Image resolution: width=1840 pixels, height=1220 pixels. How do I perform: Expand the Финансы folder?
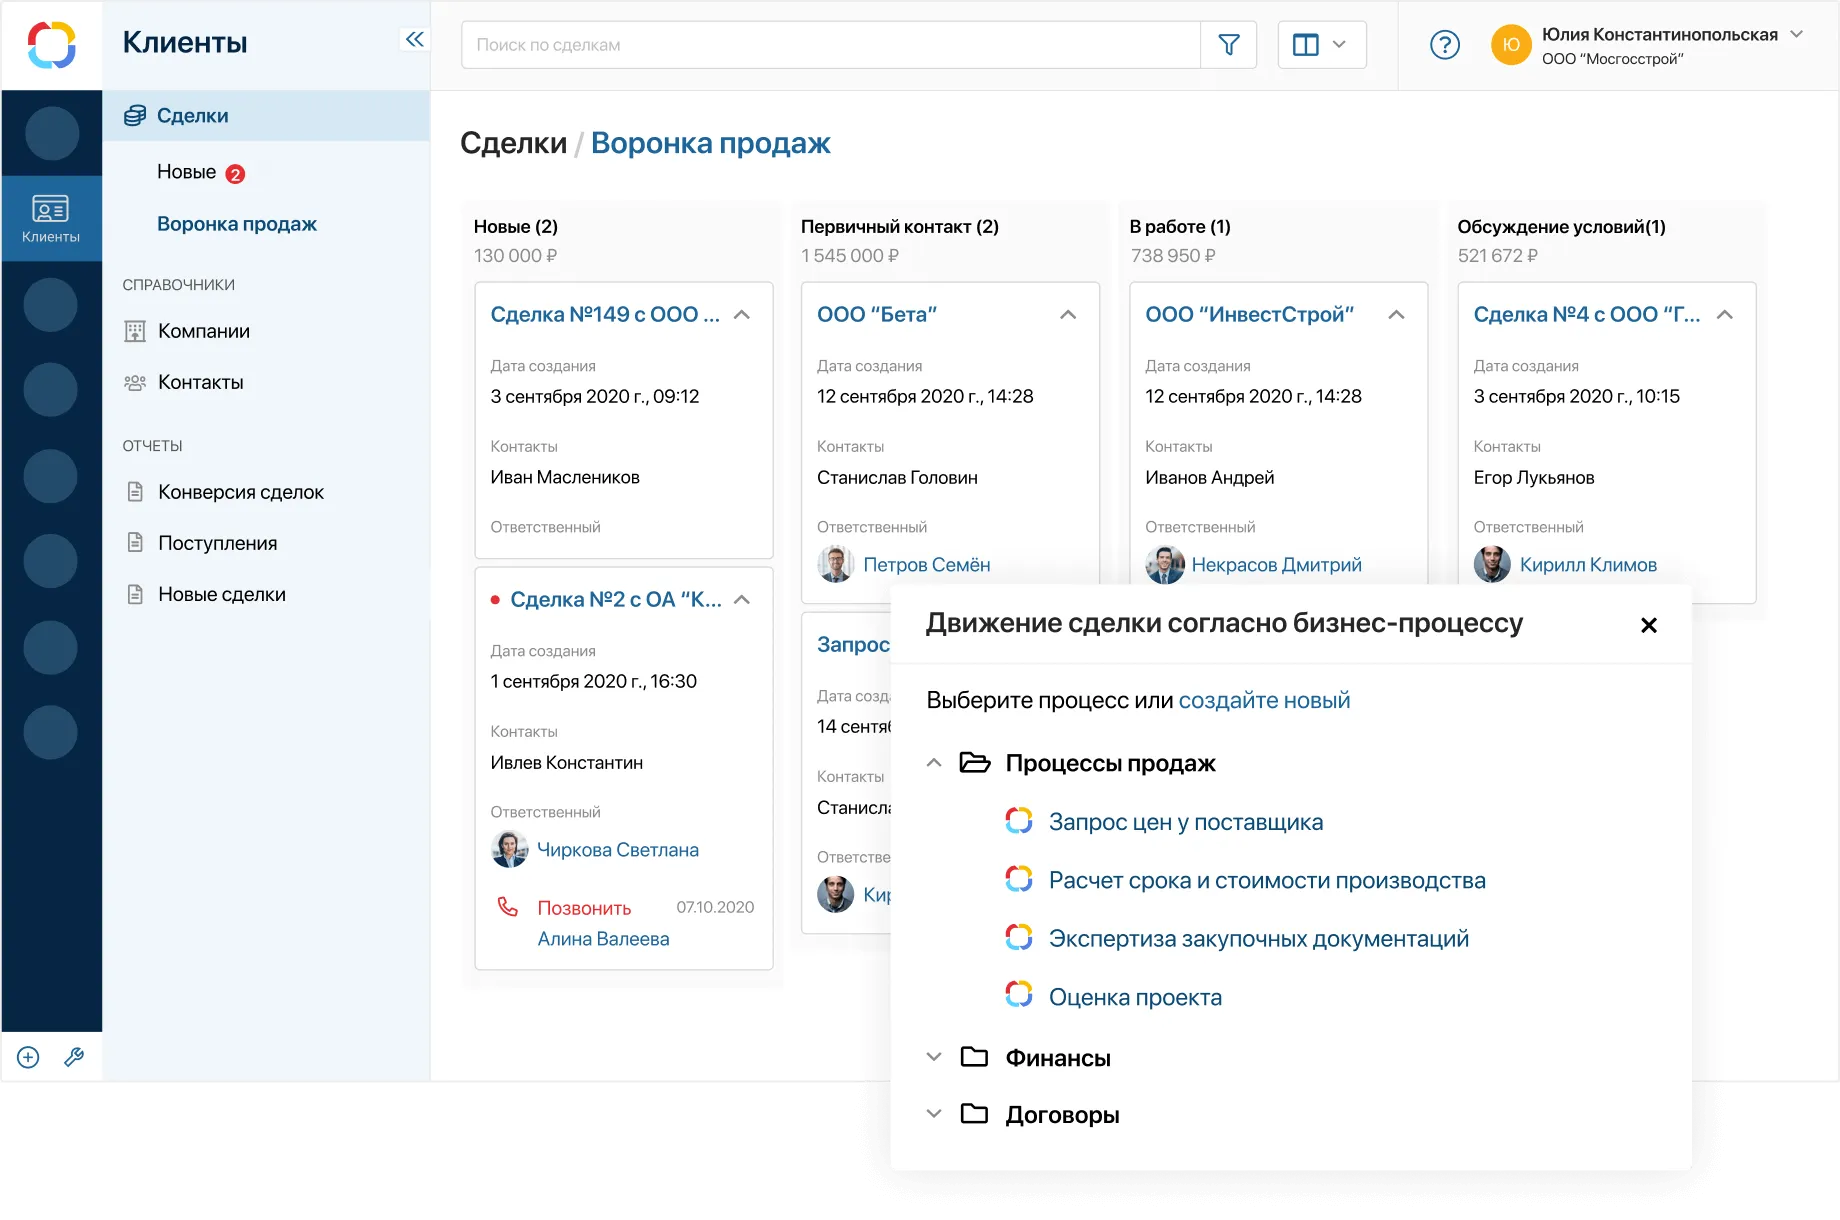point(934,1056)
